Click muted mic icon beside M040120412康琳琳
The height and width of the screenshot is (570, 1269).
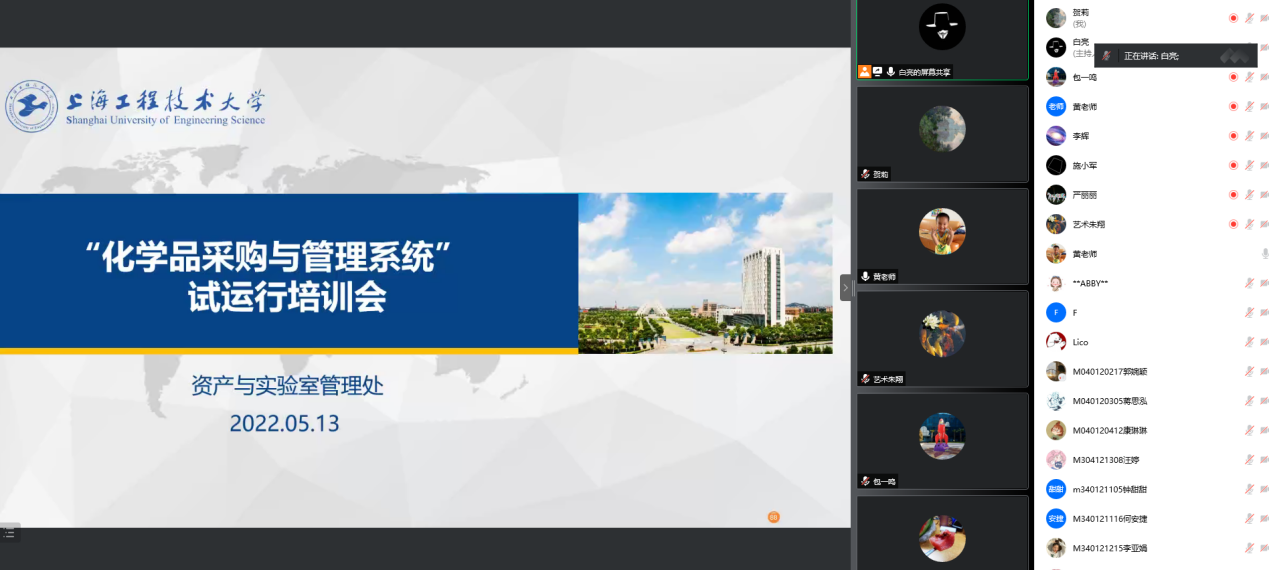(x=1249, y=431)
